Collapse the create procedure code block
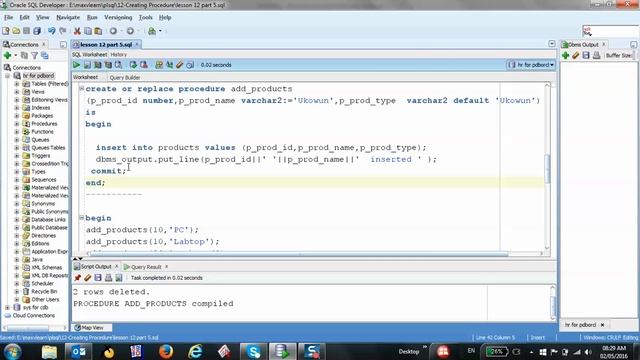Viewport: 640px width, 360px height. coord(81,88)
